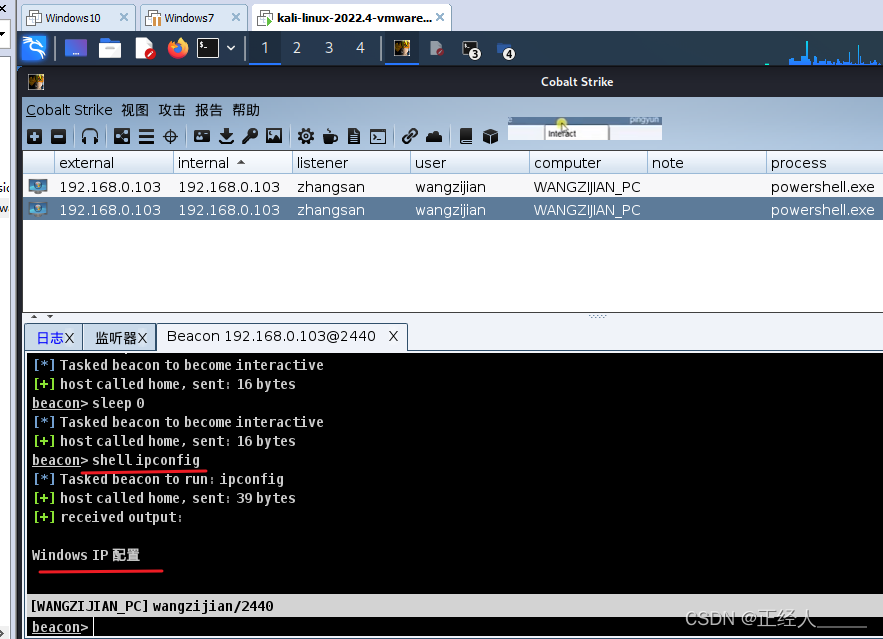Click the Disconnect minus icon in toolbar
Viewport: 883px width, 639px height.
click(59, 136)
